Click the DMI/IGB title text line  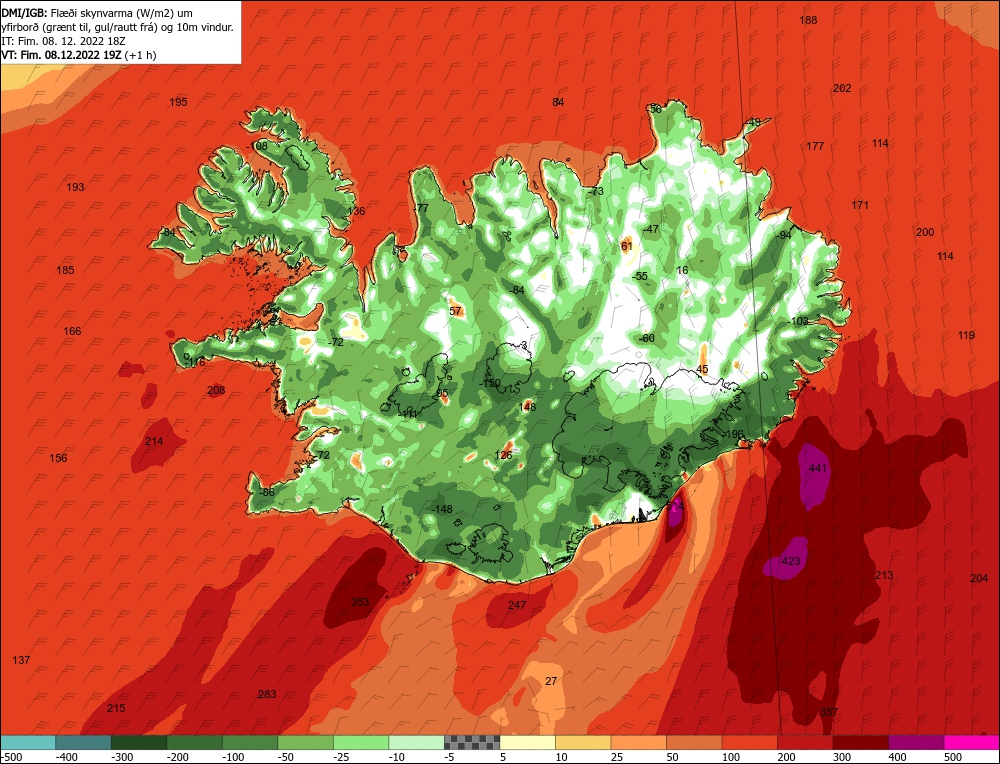(97, 13)
